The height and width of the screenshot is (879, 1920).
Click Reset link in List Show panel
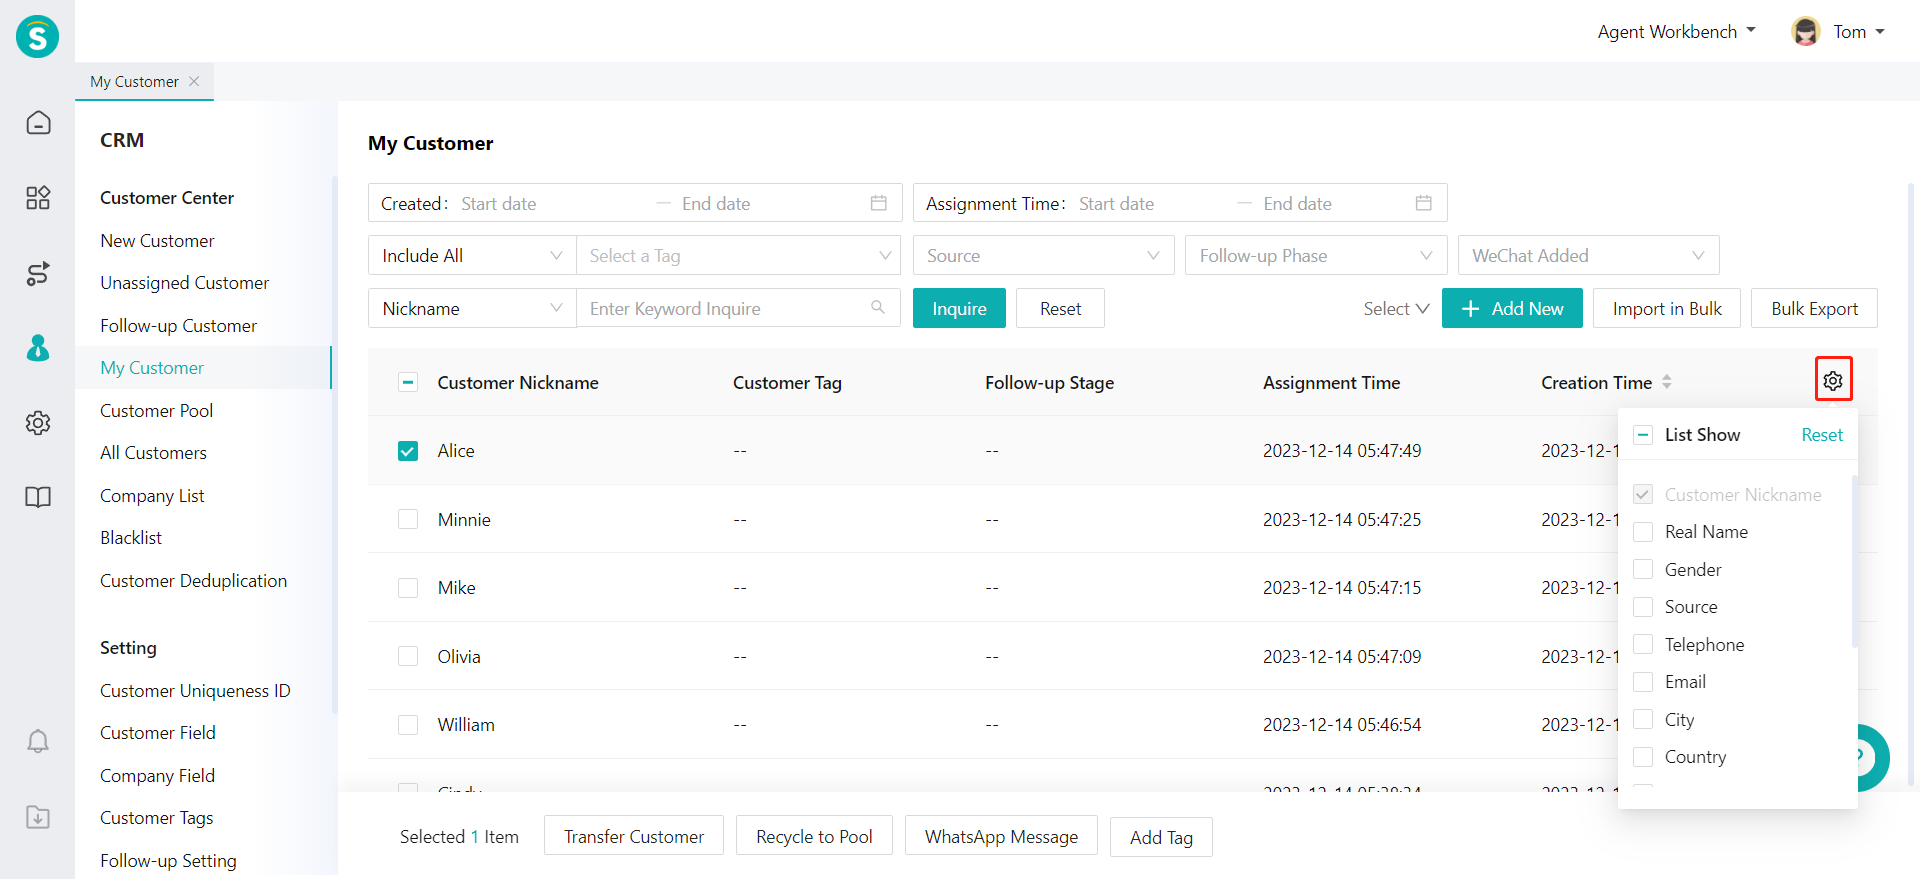coord(1822,435)
